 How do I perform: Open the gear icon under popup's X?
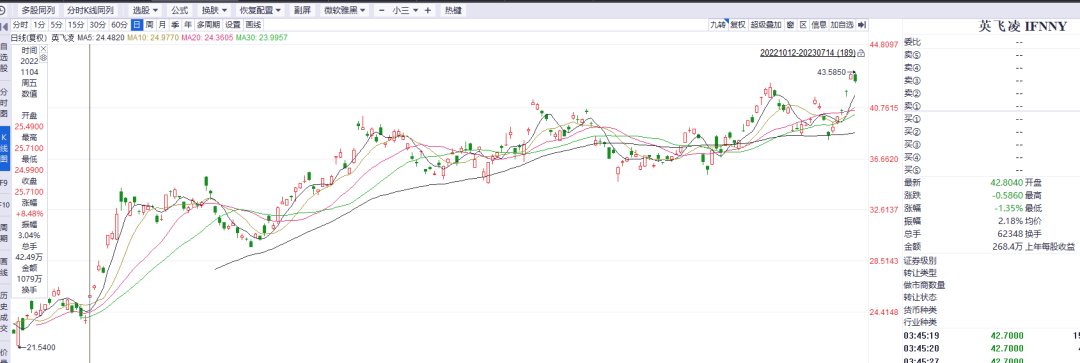[43, 59]
